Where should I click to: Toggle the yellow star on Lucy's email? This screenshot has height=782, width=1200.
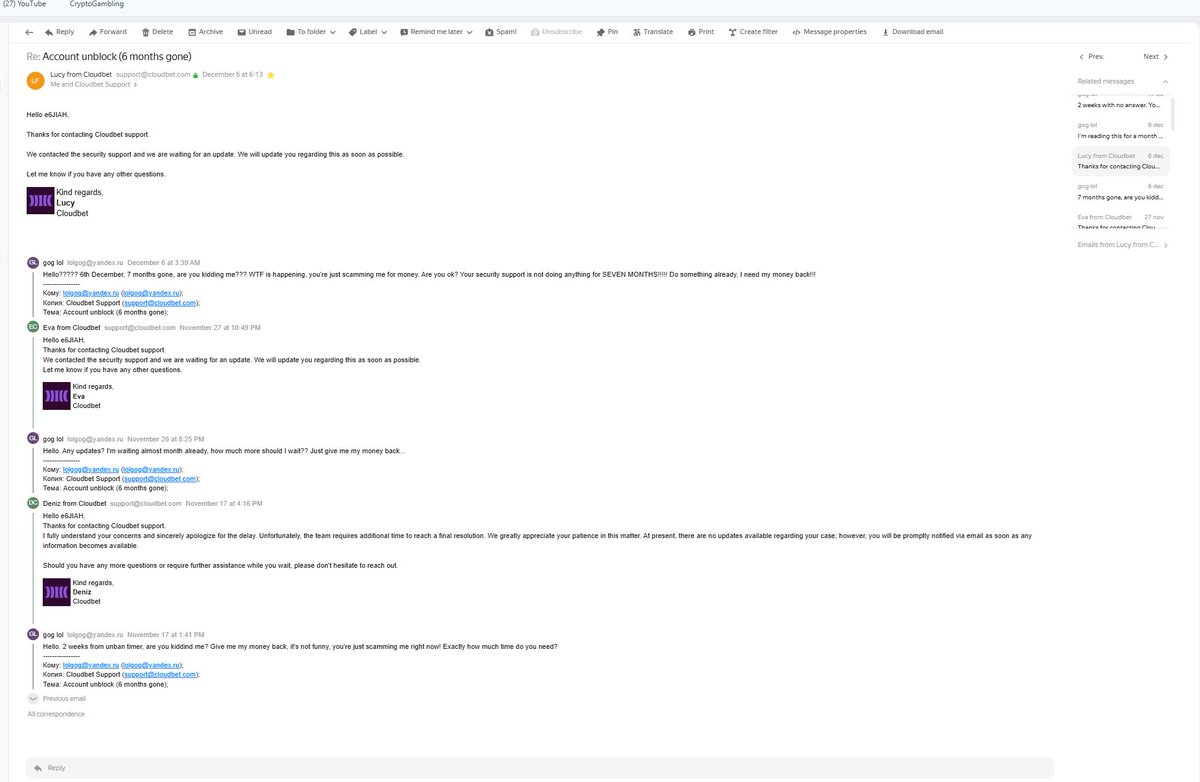271,75
